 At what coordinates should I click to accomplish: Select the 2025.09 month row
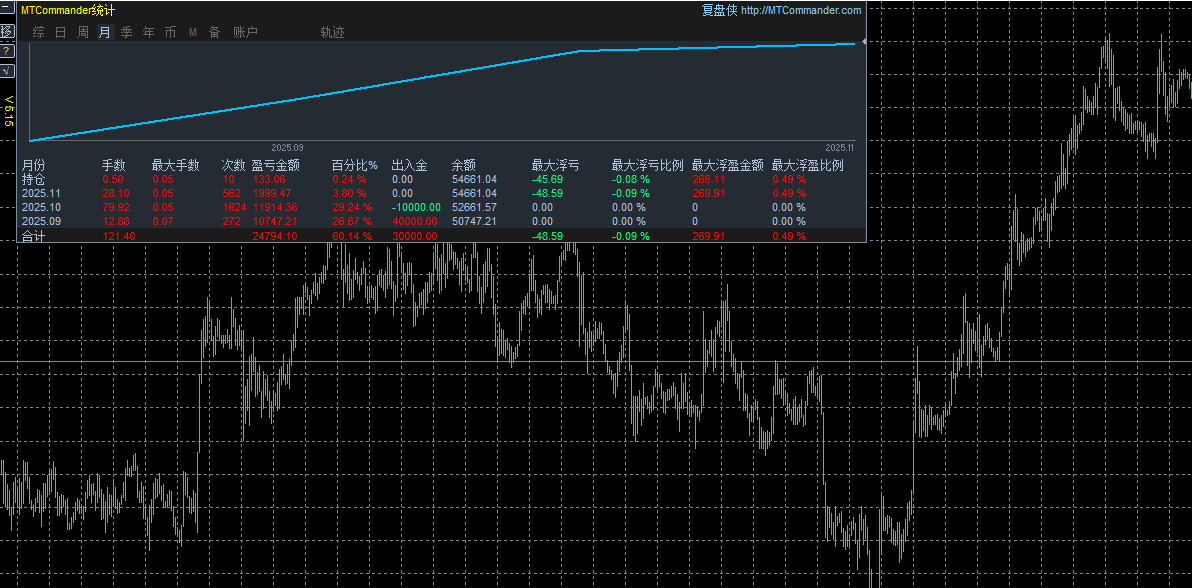tap(39, 221)
